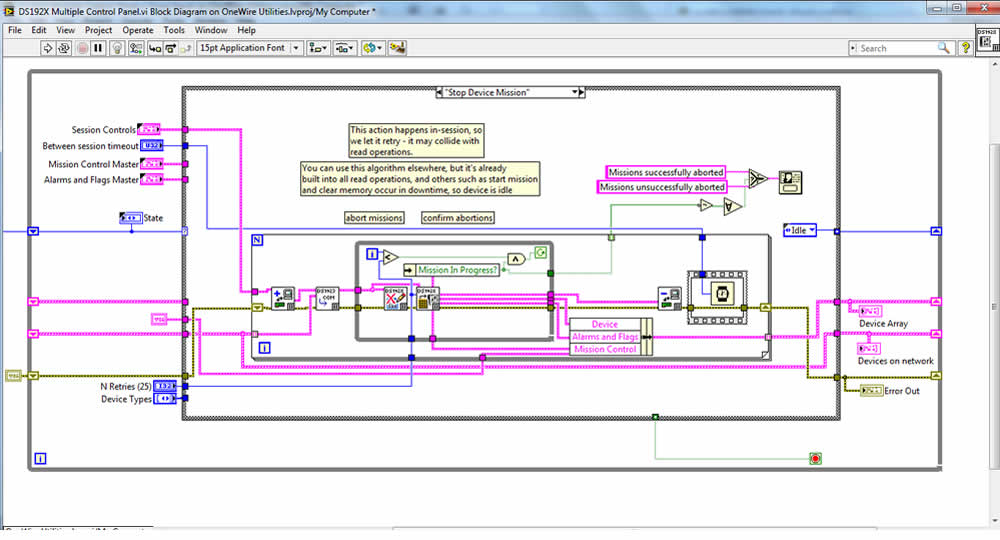
Task: Click the DS192X COM subVI icon
Action: point(328,298)
